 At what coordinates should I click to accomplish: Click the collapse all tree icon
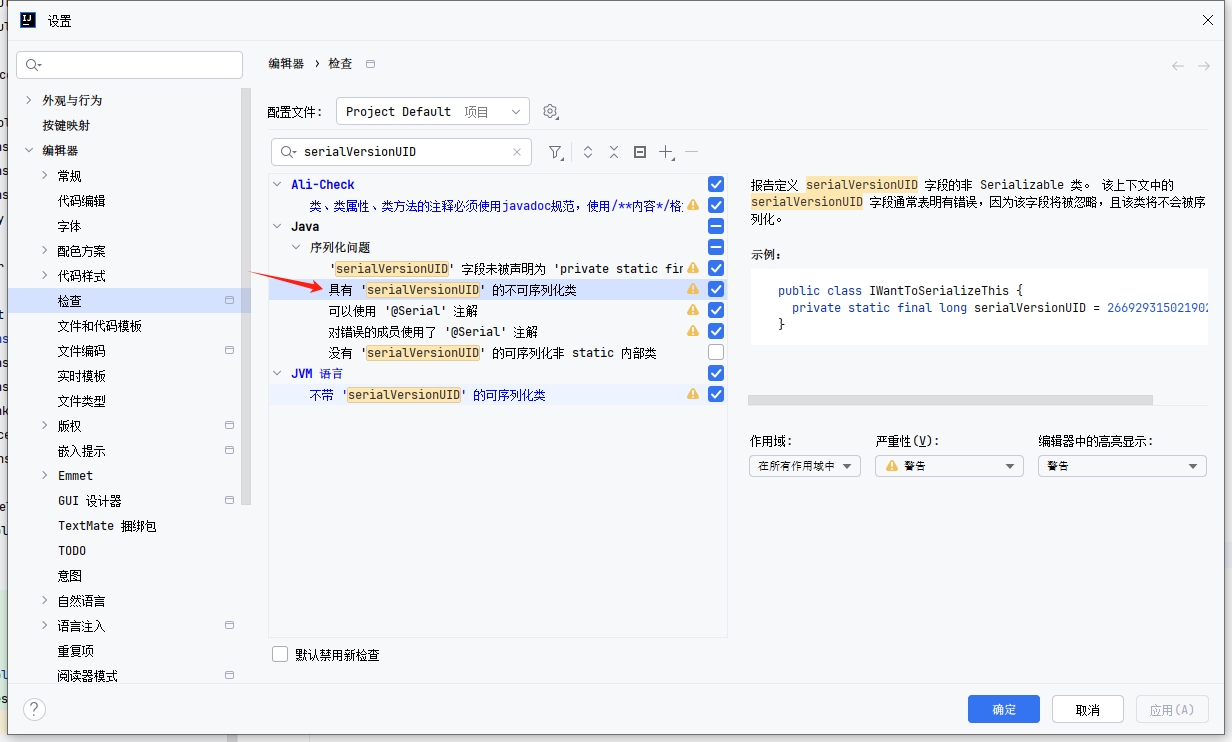(x=613, y=152)
